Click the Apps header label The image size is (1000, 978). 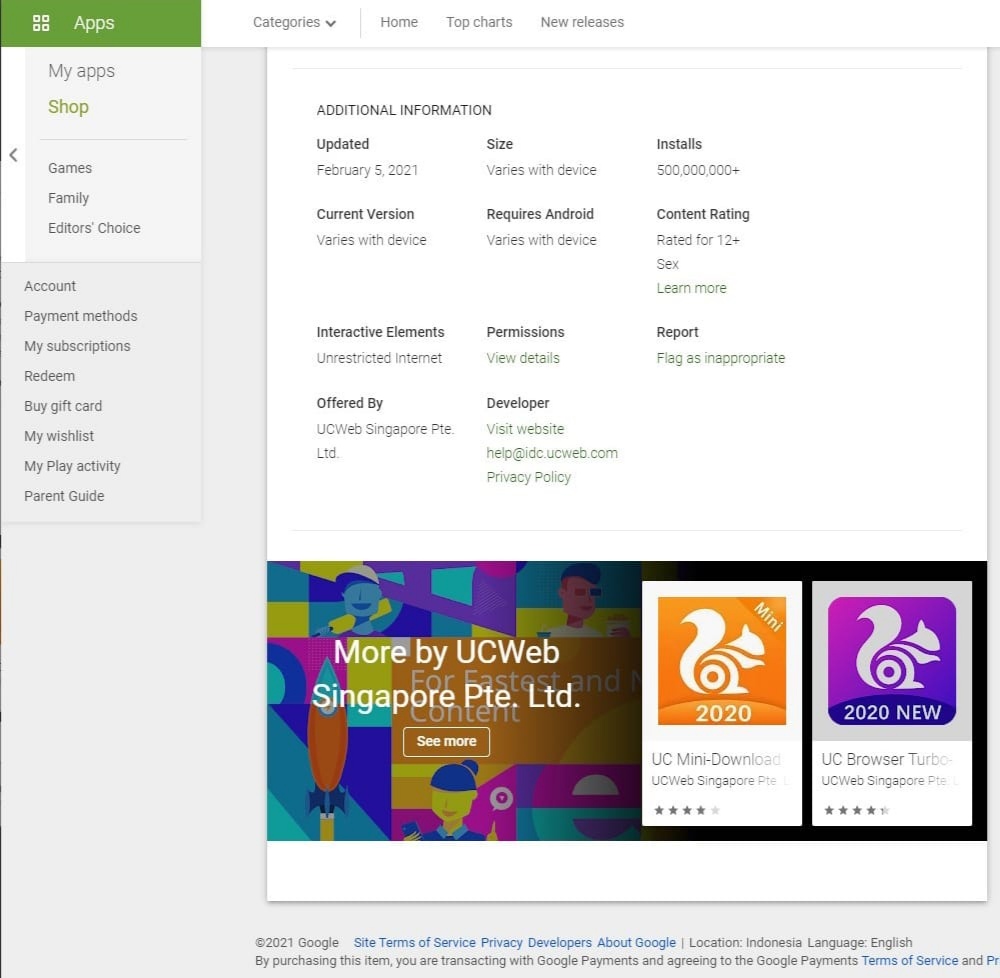tap(94, 23)
